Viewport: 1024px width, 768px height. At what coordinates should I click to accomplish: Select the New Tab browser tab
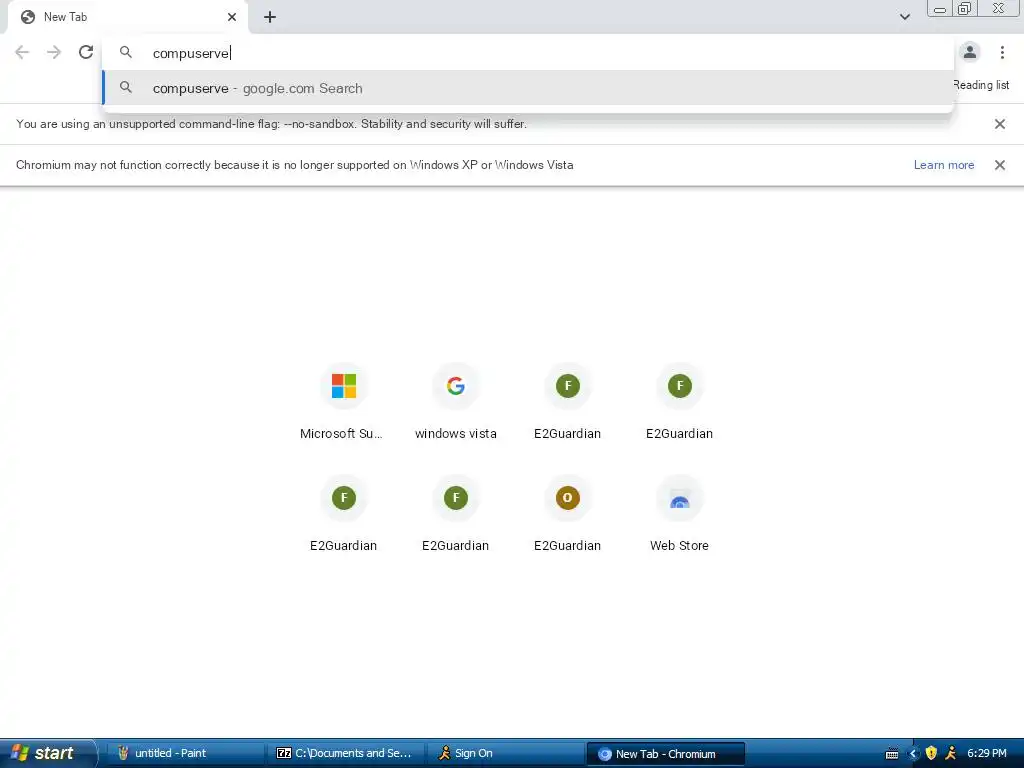127,17
